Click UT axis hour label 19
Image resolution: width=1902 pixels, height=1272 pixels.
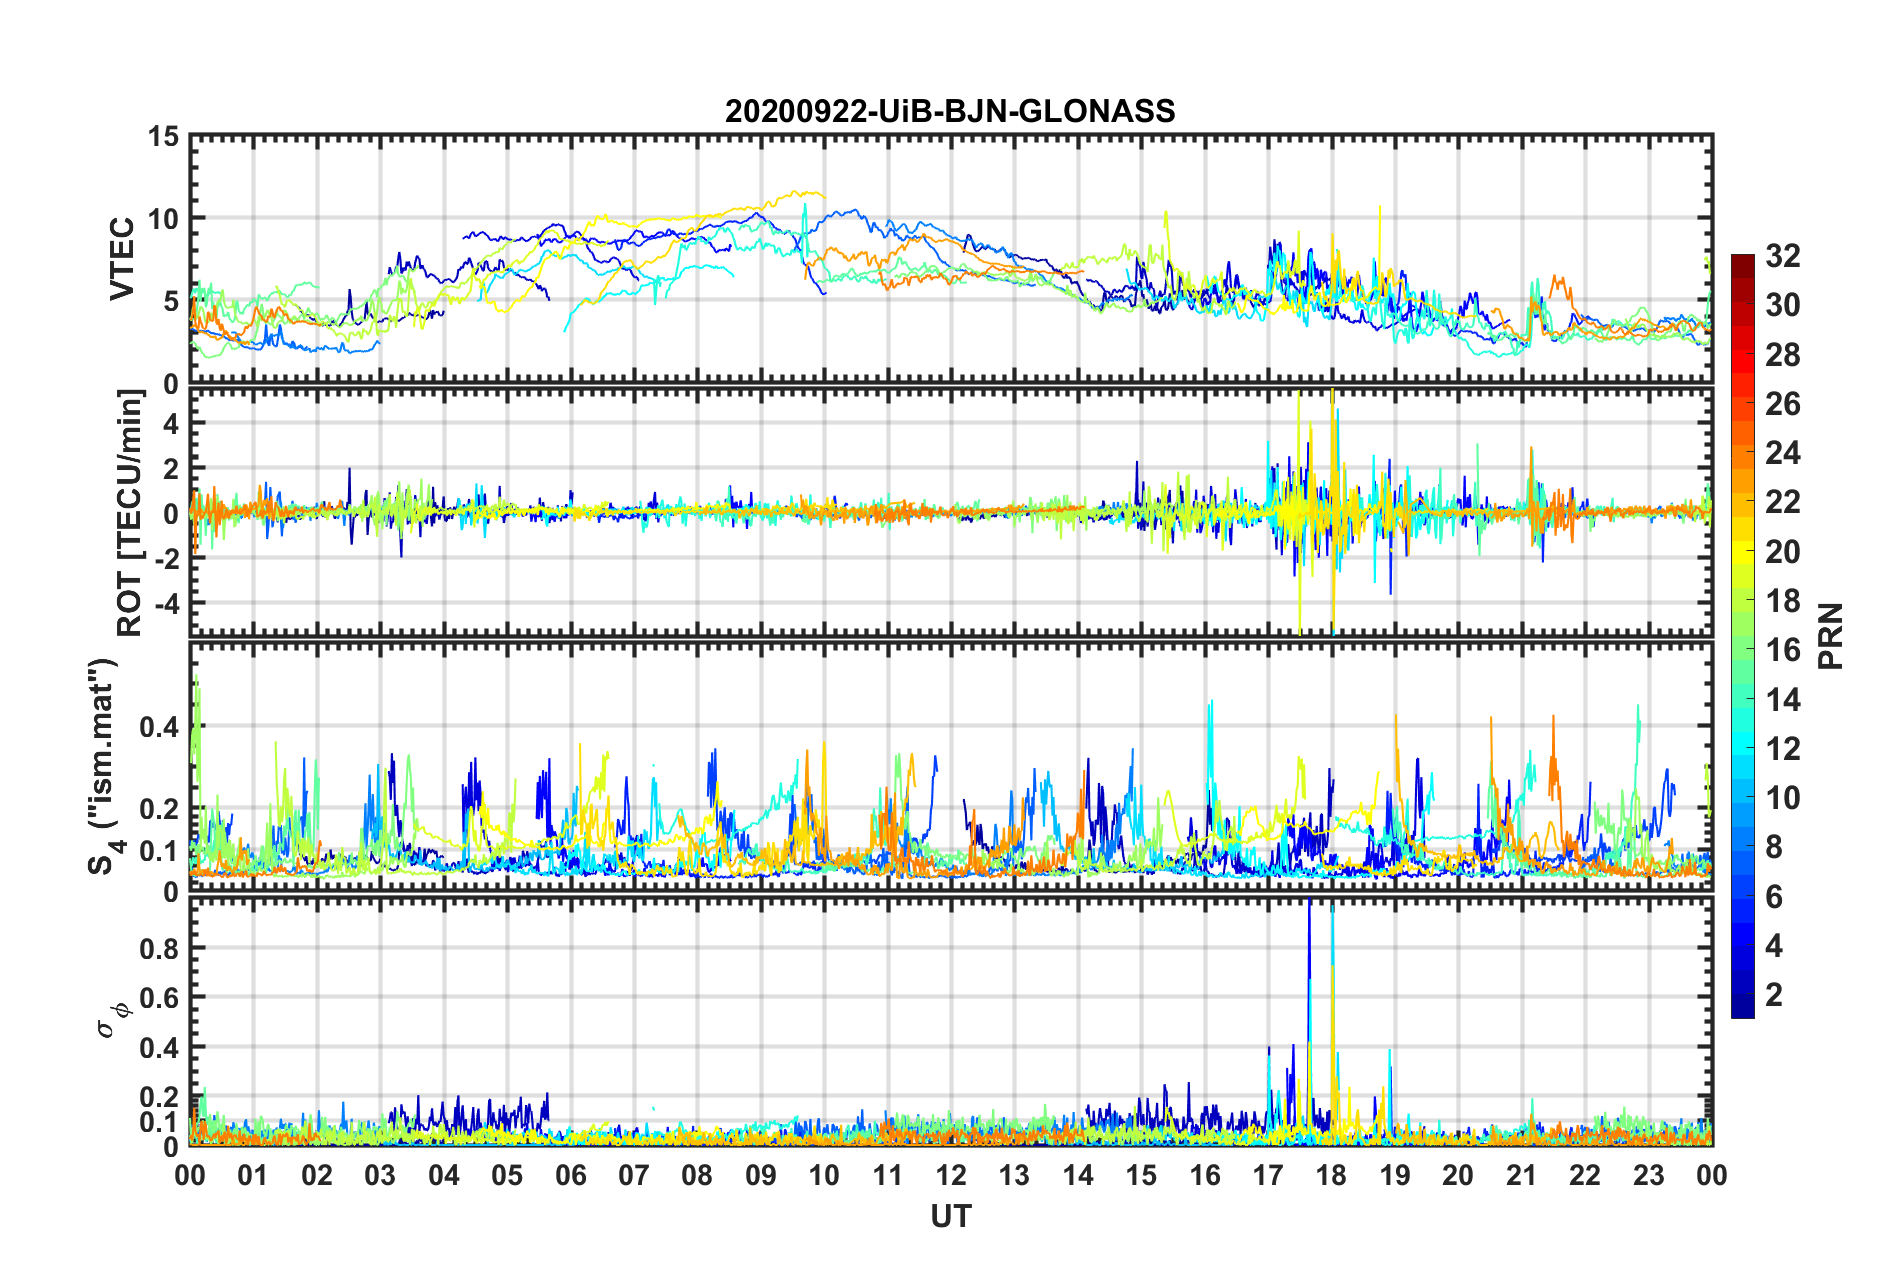point(1395,1176)
